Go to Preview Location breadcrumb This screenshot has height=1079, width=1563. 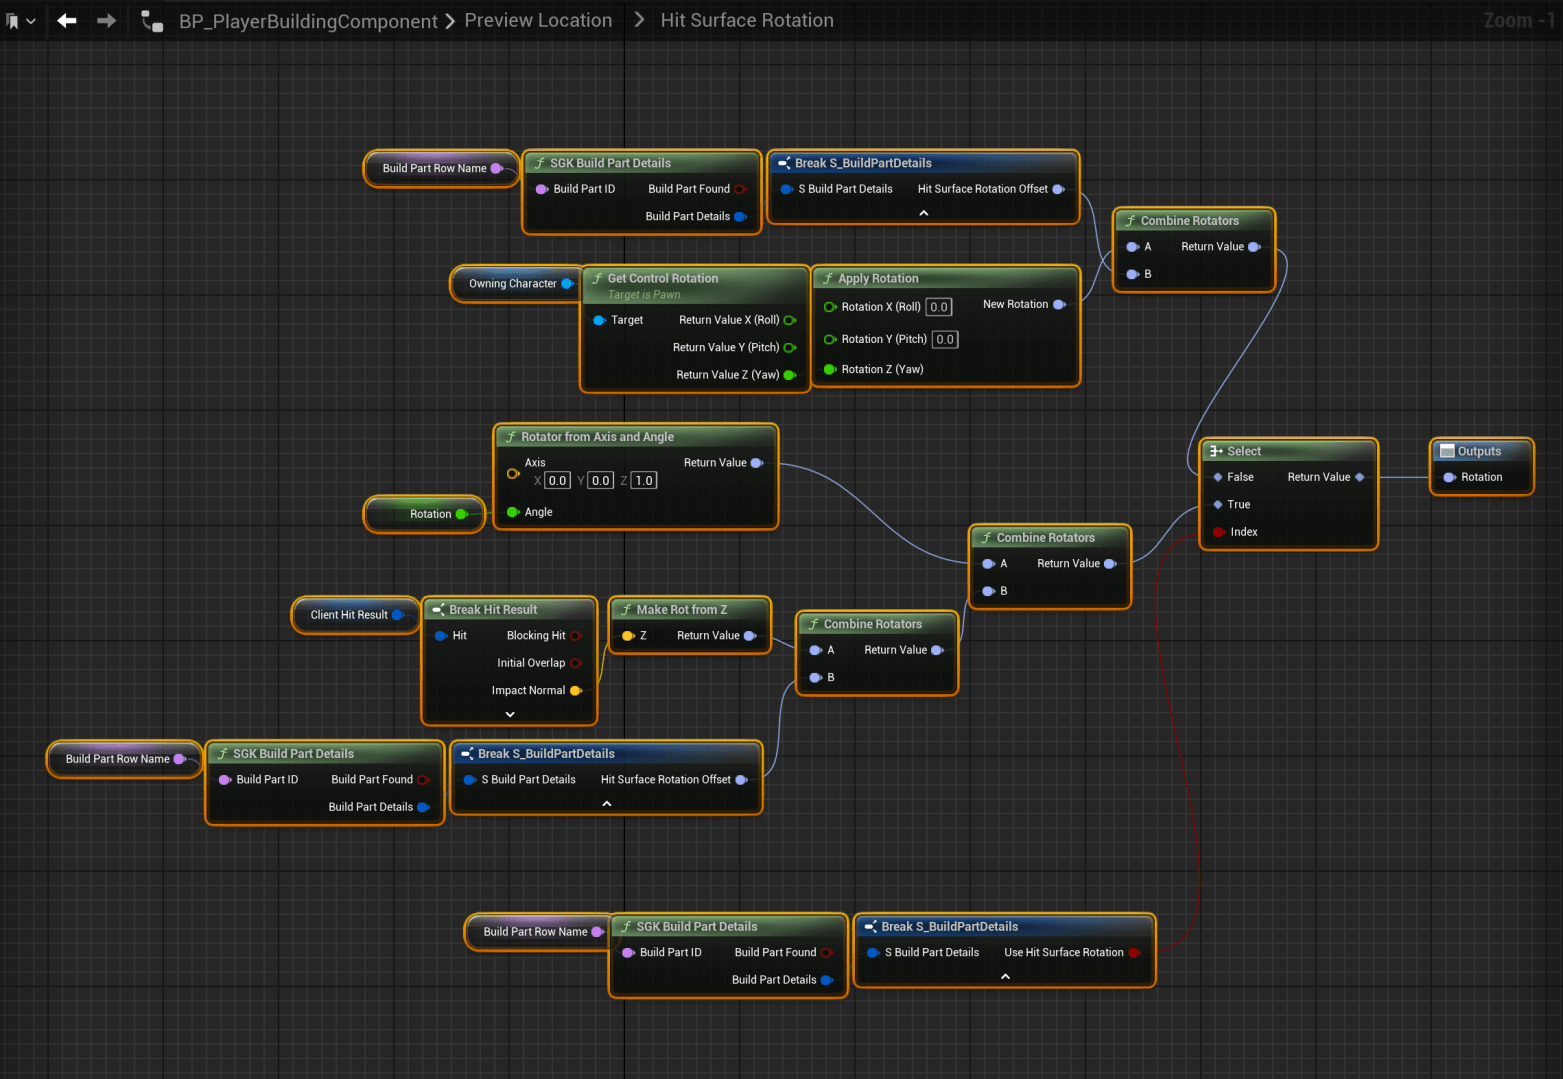coord(538,21)
